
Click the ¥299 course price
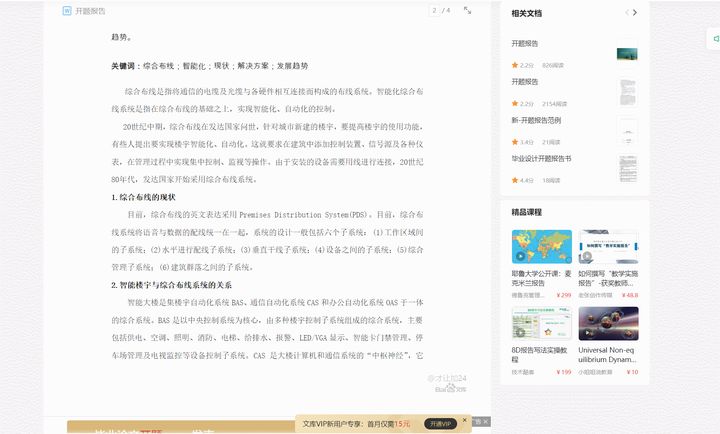click(564, 295)
